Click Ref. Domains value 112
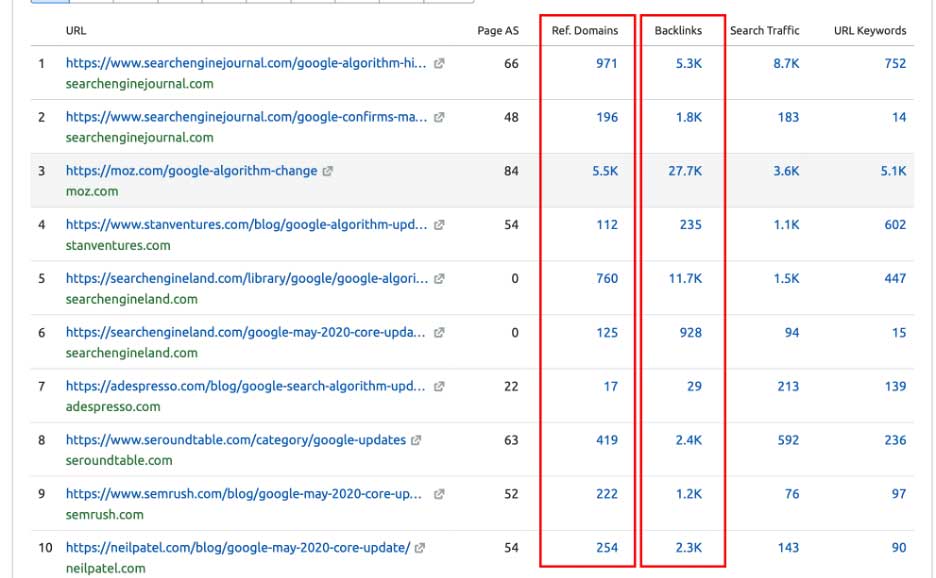 point(607,225)
